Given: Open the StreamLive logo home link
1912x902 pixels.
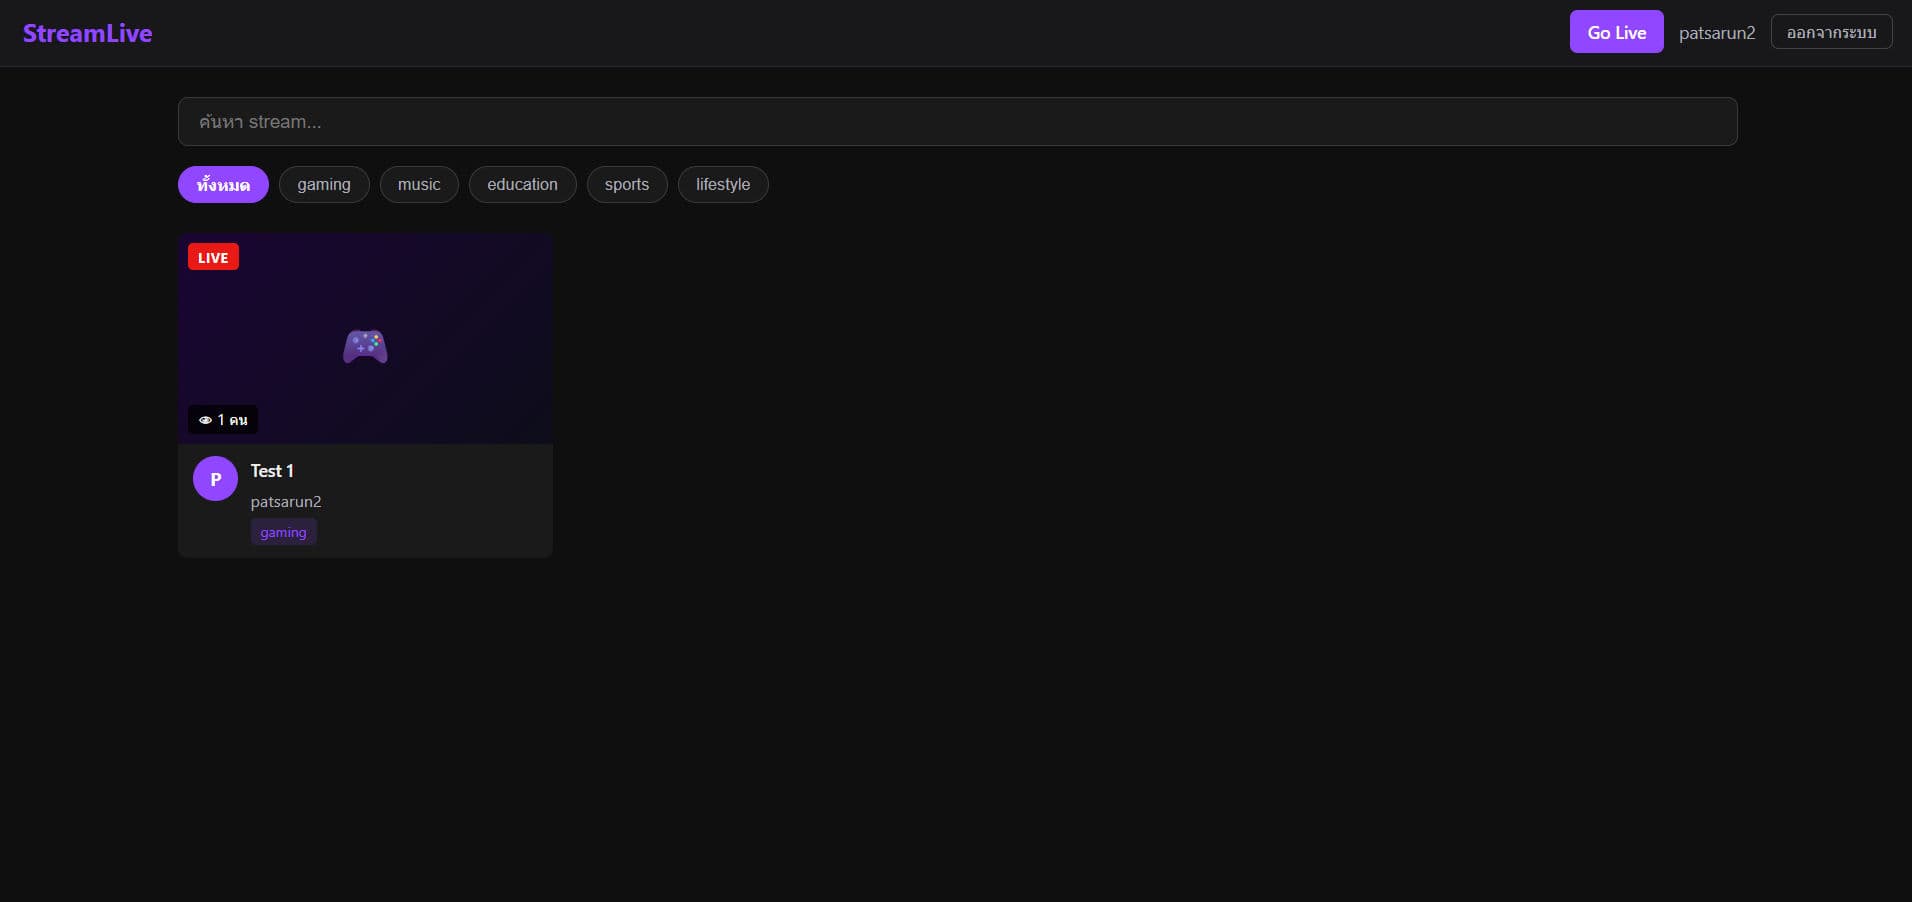Looking at the screenshot, I should [87, 33].
